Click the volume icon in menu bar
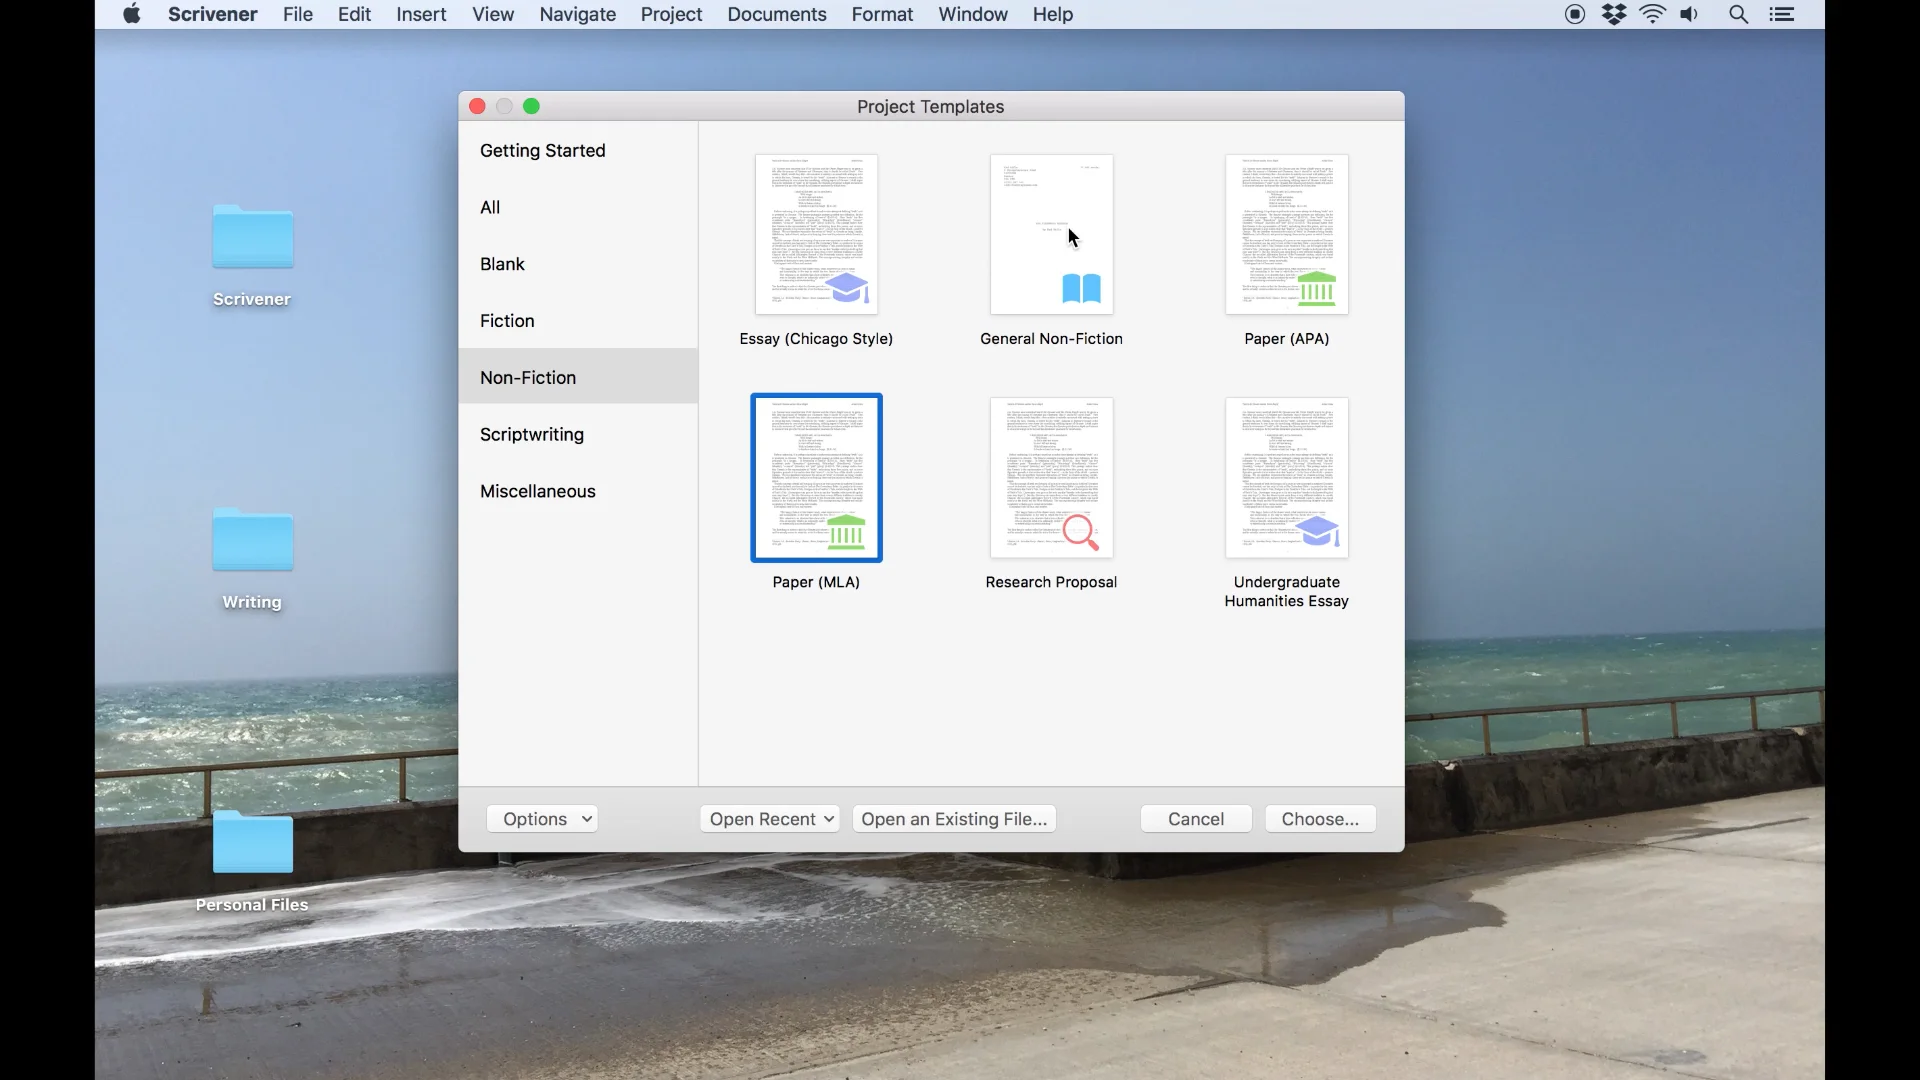The height and width of the screenshot is (1080, 1920). (1690, 14)
